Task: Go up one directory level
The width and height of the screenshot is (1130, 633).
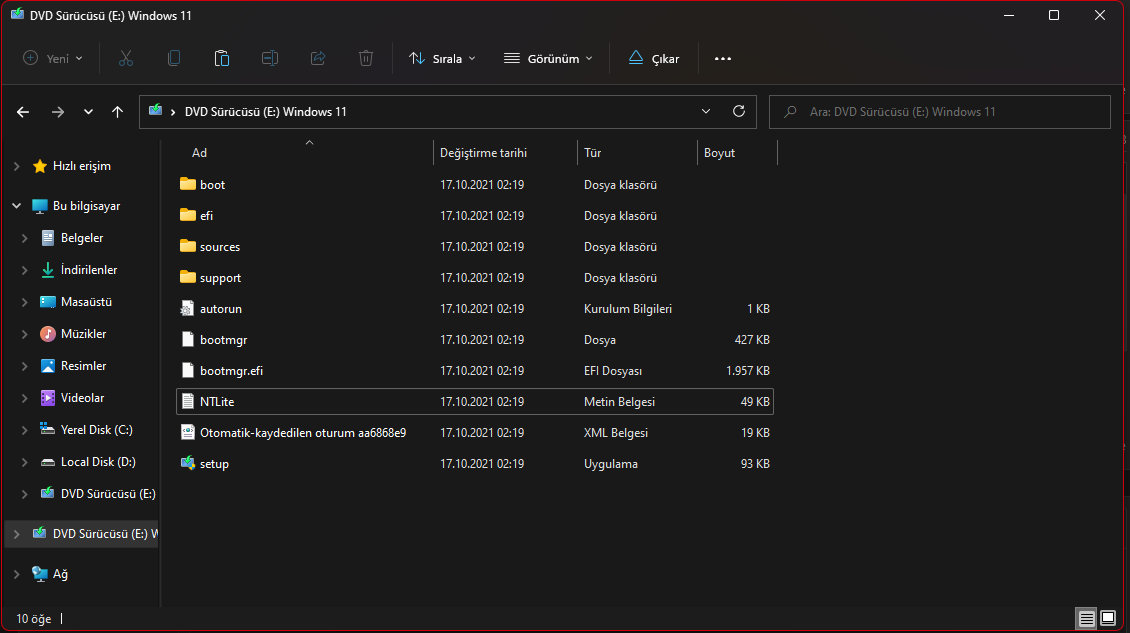Action: pyautogui.click(x=118, y=112)
